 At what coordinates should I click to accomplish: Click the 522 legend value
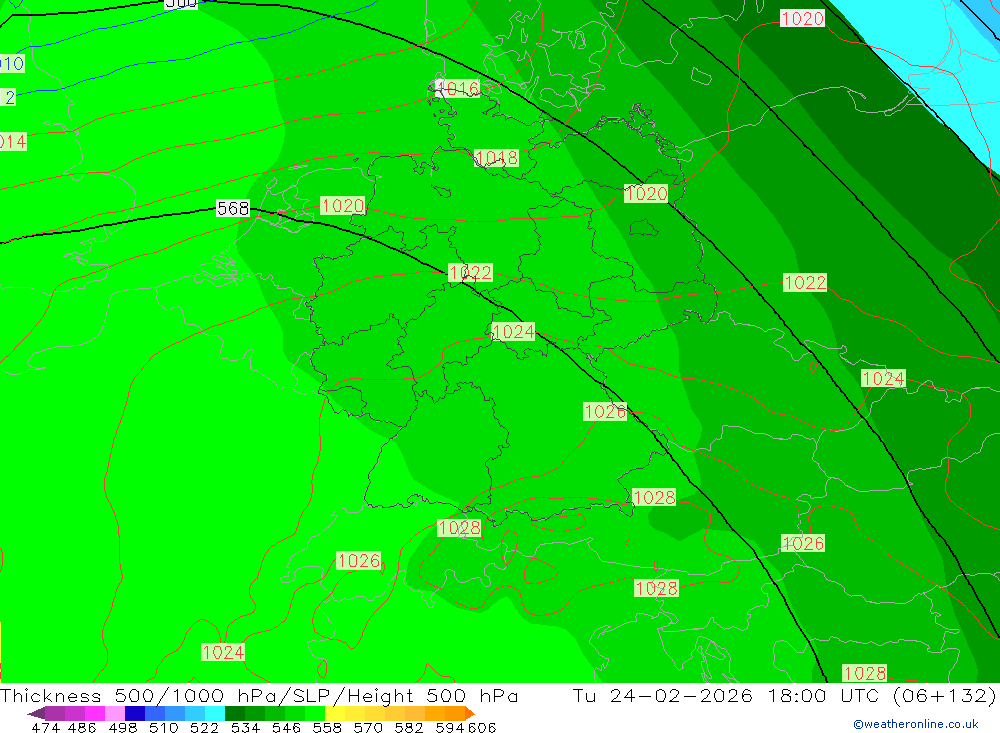tap(204, 727)
